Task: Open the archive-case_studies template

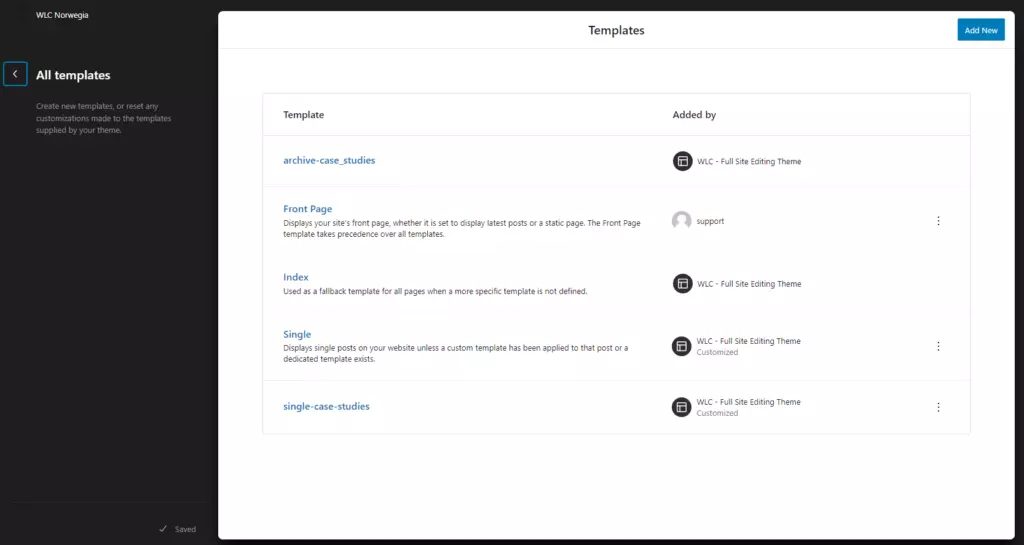Action: (x=329, y=160)
